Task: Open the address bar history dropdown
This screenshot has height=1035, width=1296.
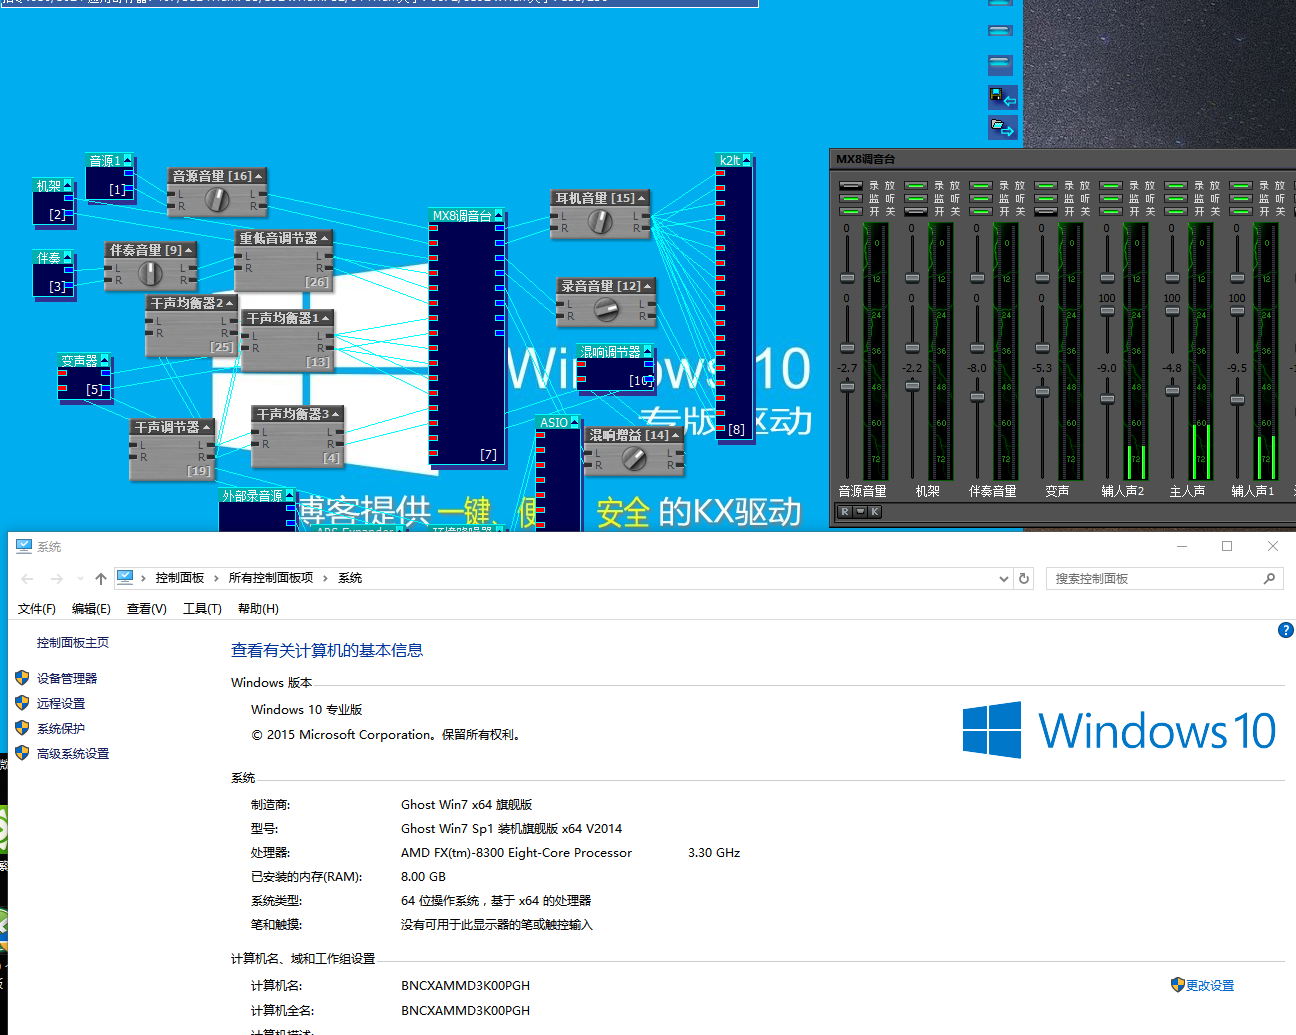Action: tap(1004, 578)
